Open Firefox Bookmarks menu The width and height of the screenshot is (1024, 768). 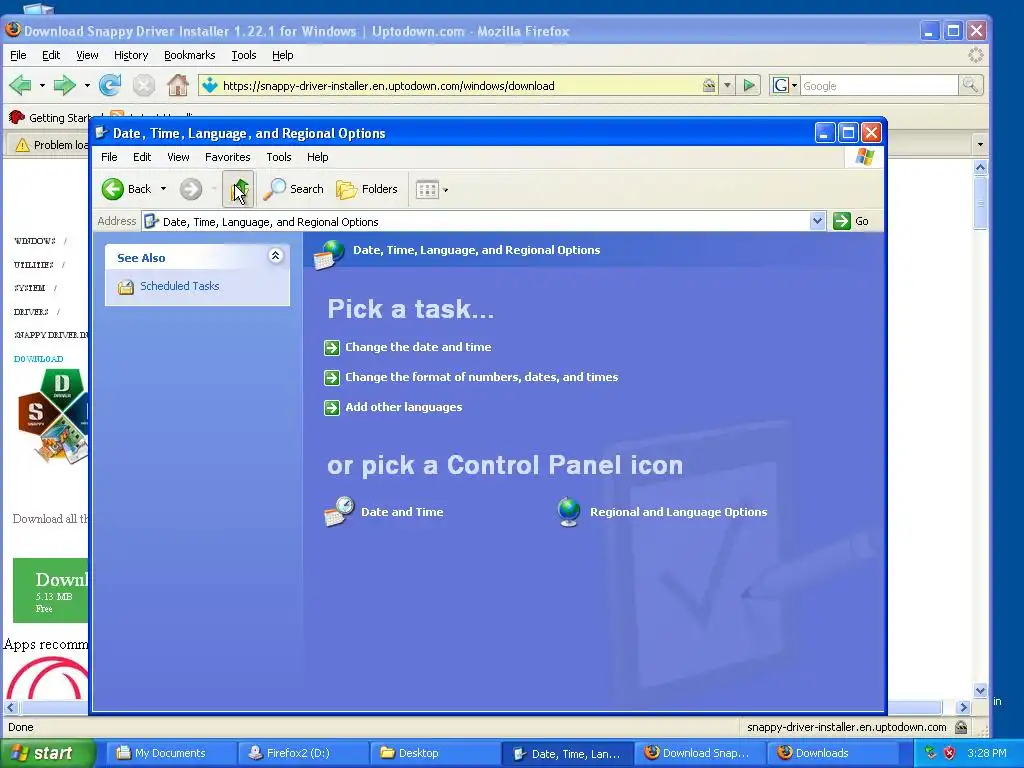pyautogui.click(x=189, y=56)
